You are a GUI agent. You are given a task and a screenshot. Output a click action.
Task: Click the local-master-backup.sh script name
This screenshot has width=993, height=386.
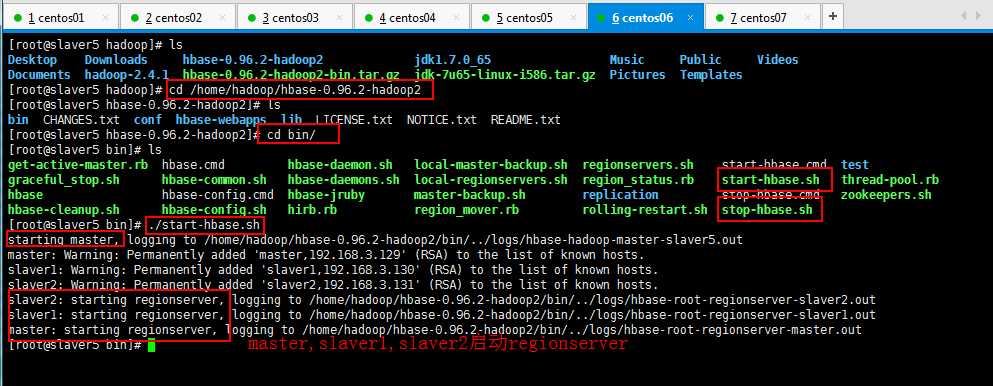pyautogui.click(x=491, y=165)
